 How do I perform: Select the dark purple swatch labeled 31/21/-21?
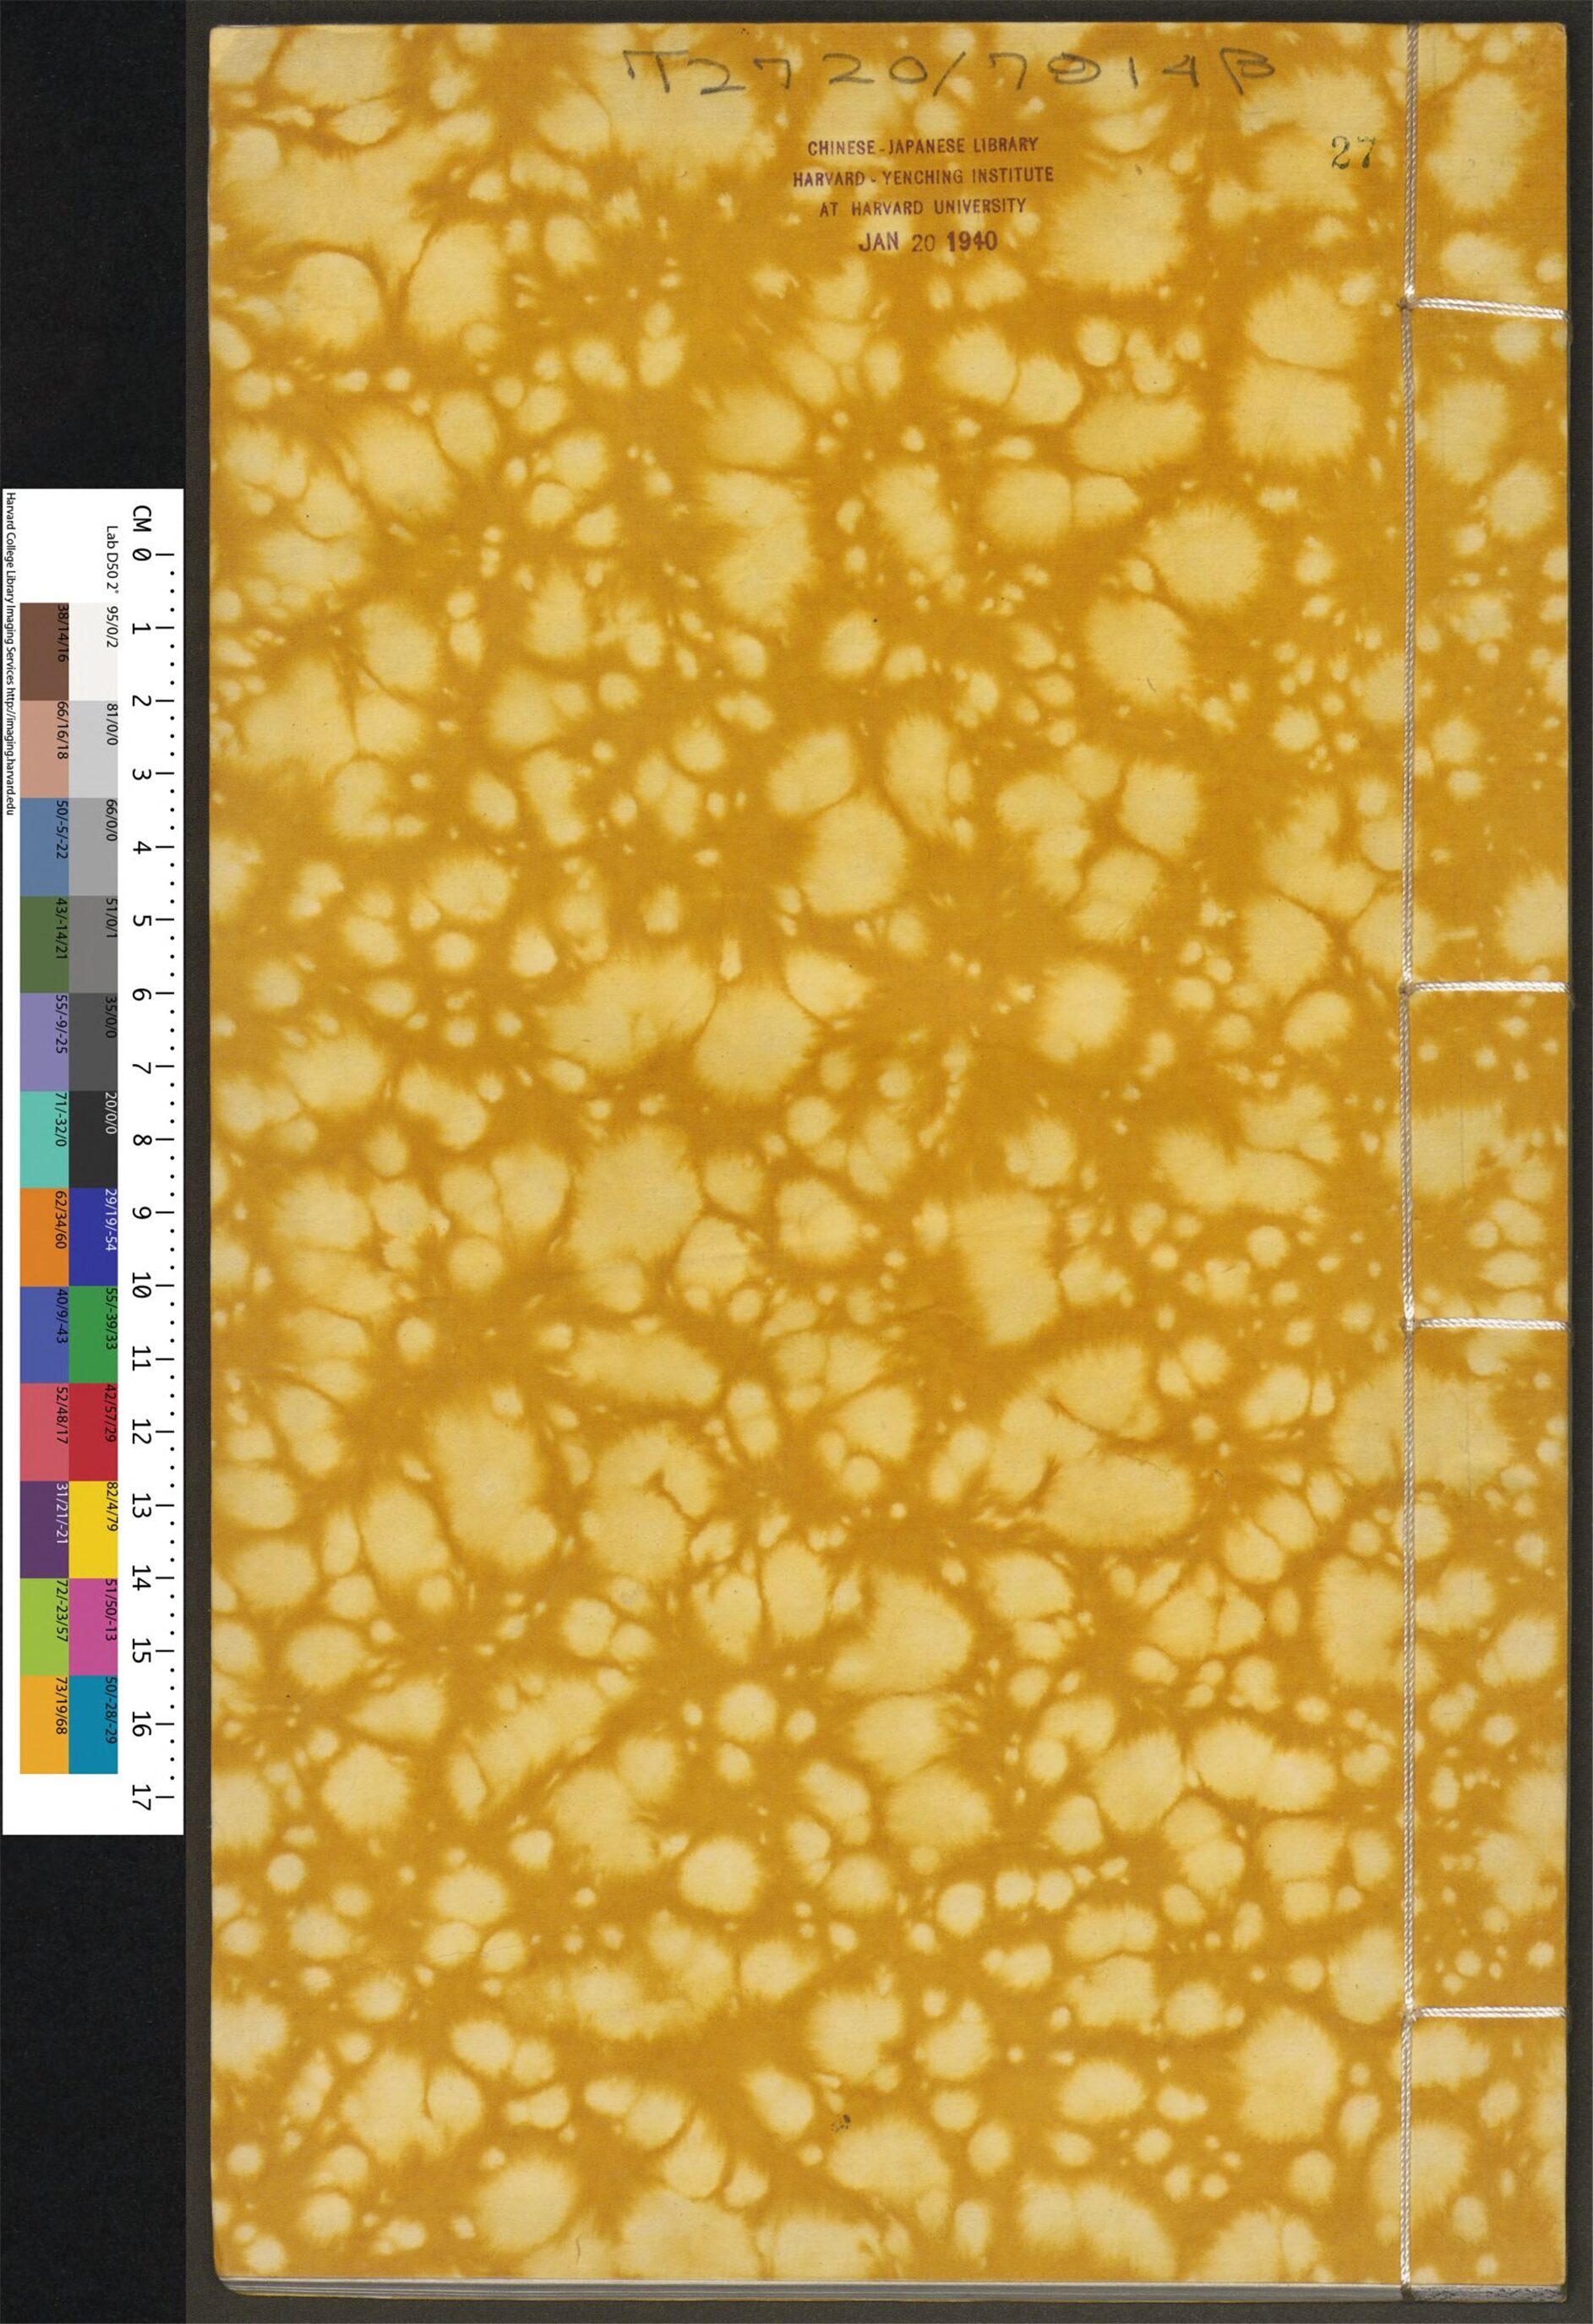[44, 1530]
